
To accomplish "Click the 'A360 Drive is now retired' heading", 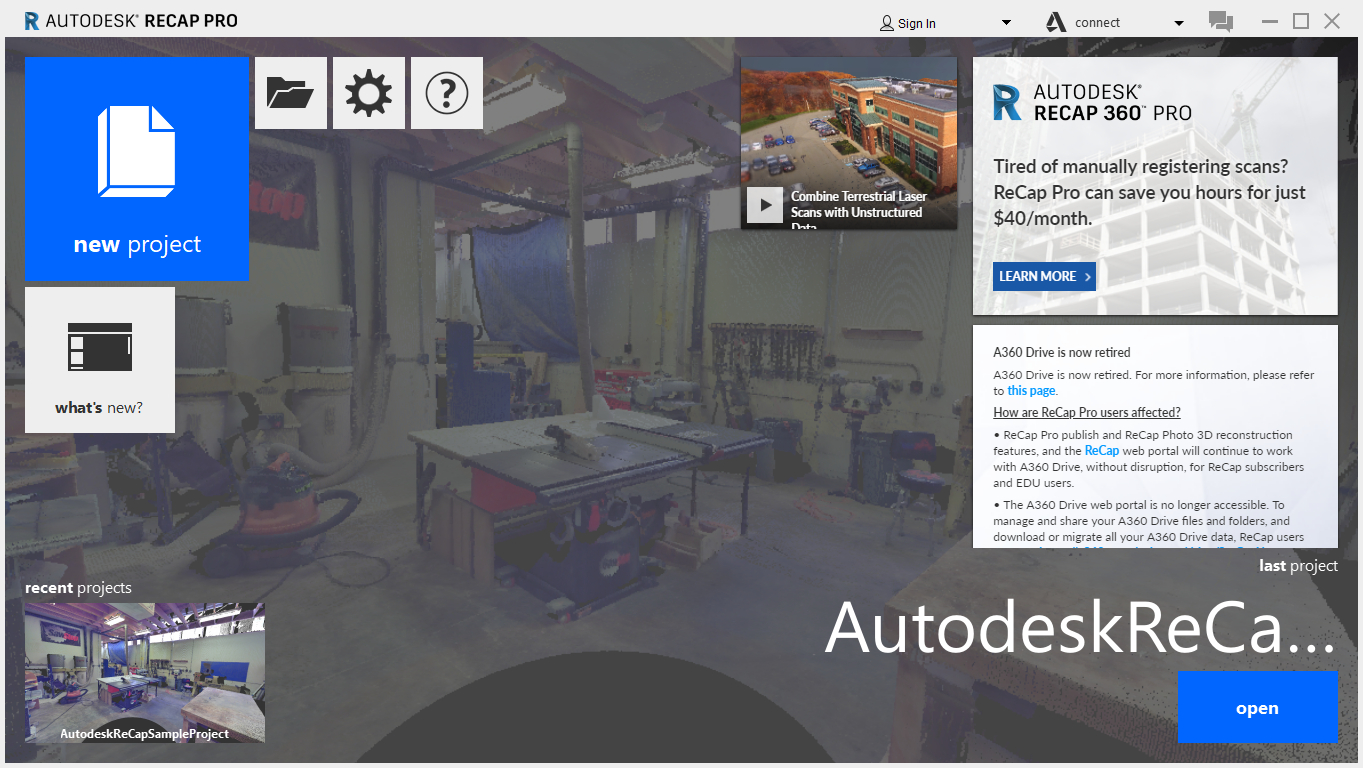I will click(1062, 352).
